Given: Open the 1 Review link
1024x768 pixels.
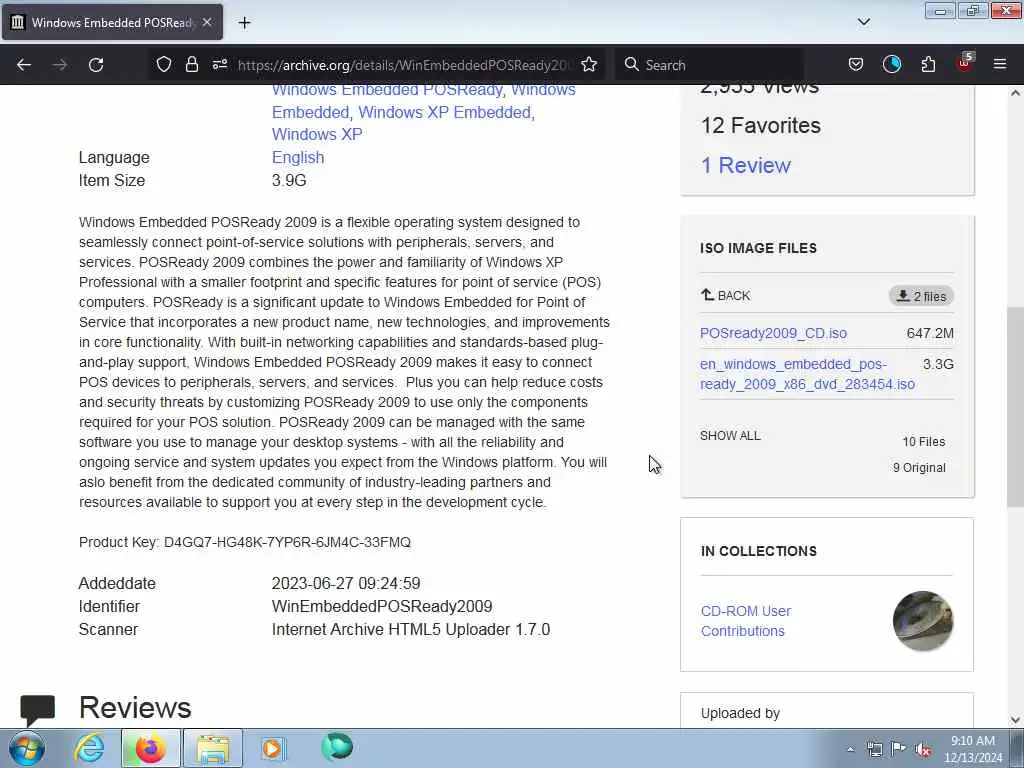Looking at the screenshot, I should tap(745, 165).
